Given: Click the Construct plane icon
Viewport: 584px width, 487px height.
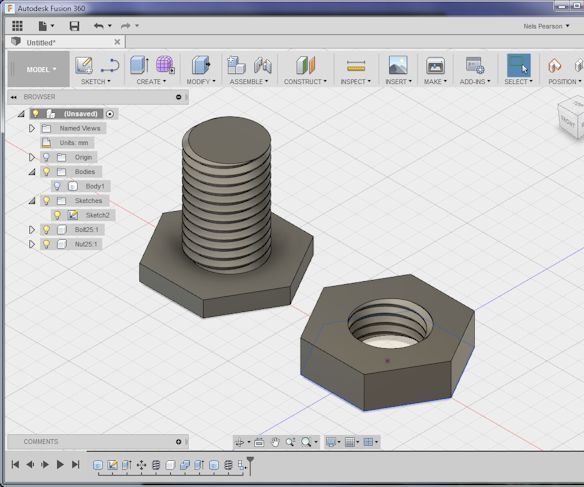Looking at the screenshot, I should [x=305, y=65].
